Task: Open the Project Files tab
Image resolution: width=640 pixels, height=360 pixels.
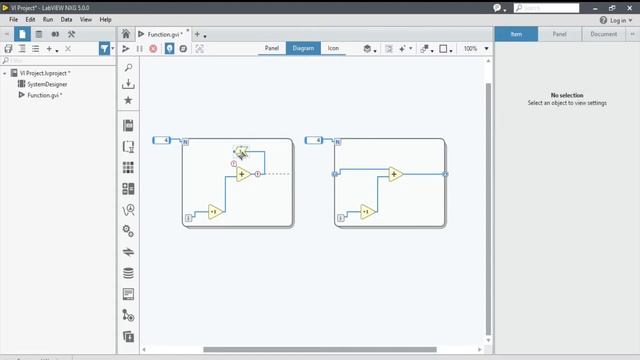Action: tap(22, 34)
